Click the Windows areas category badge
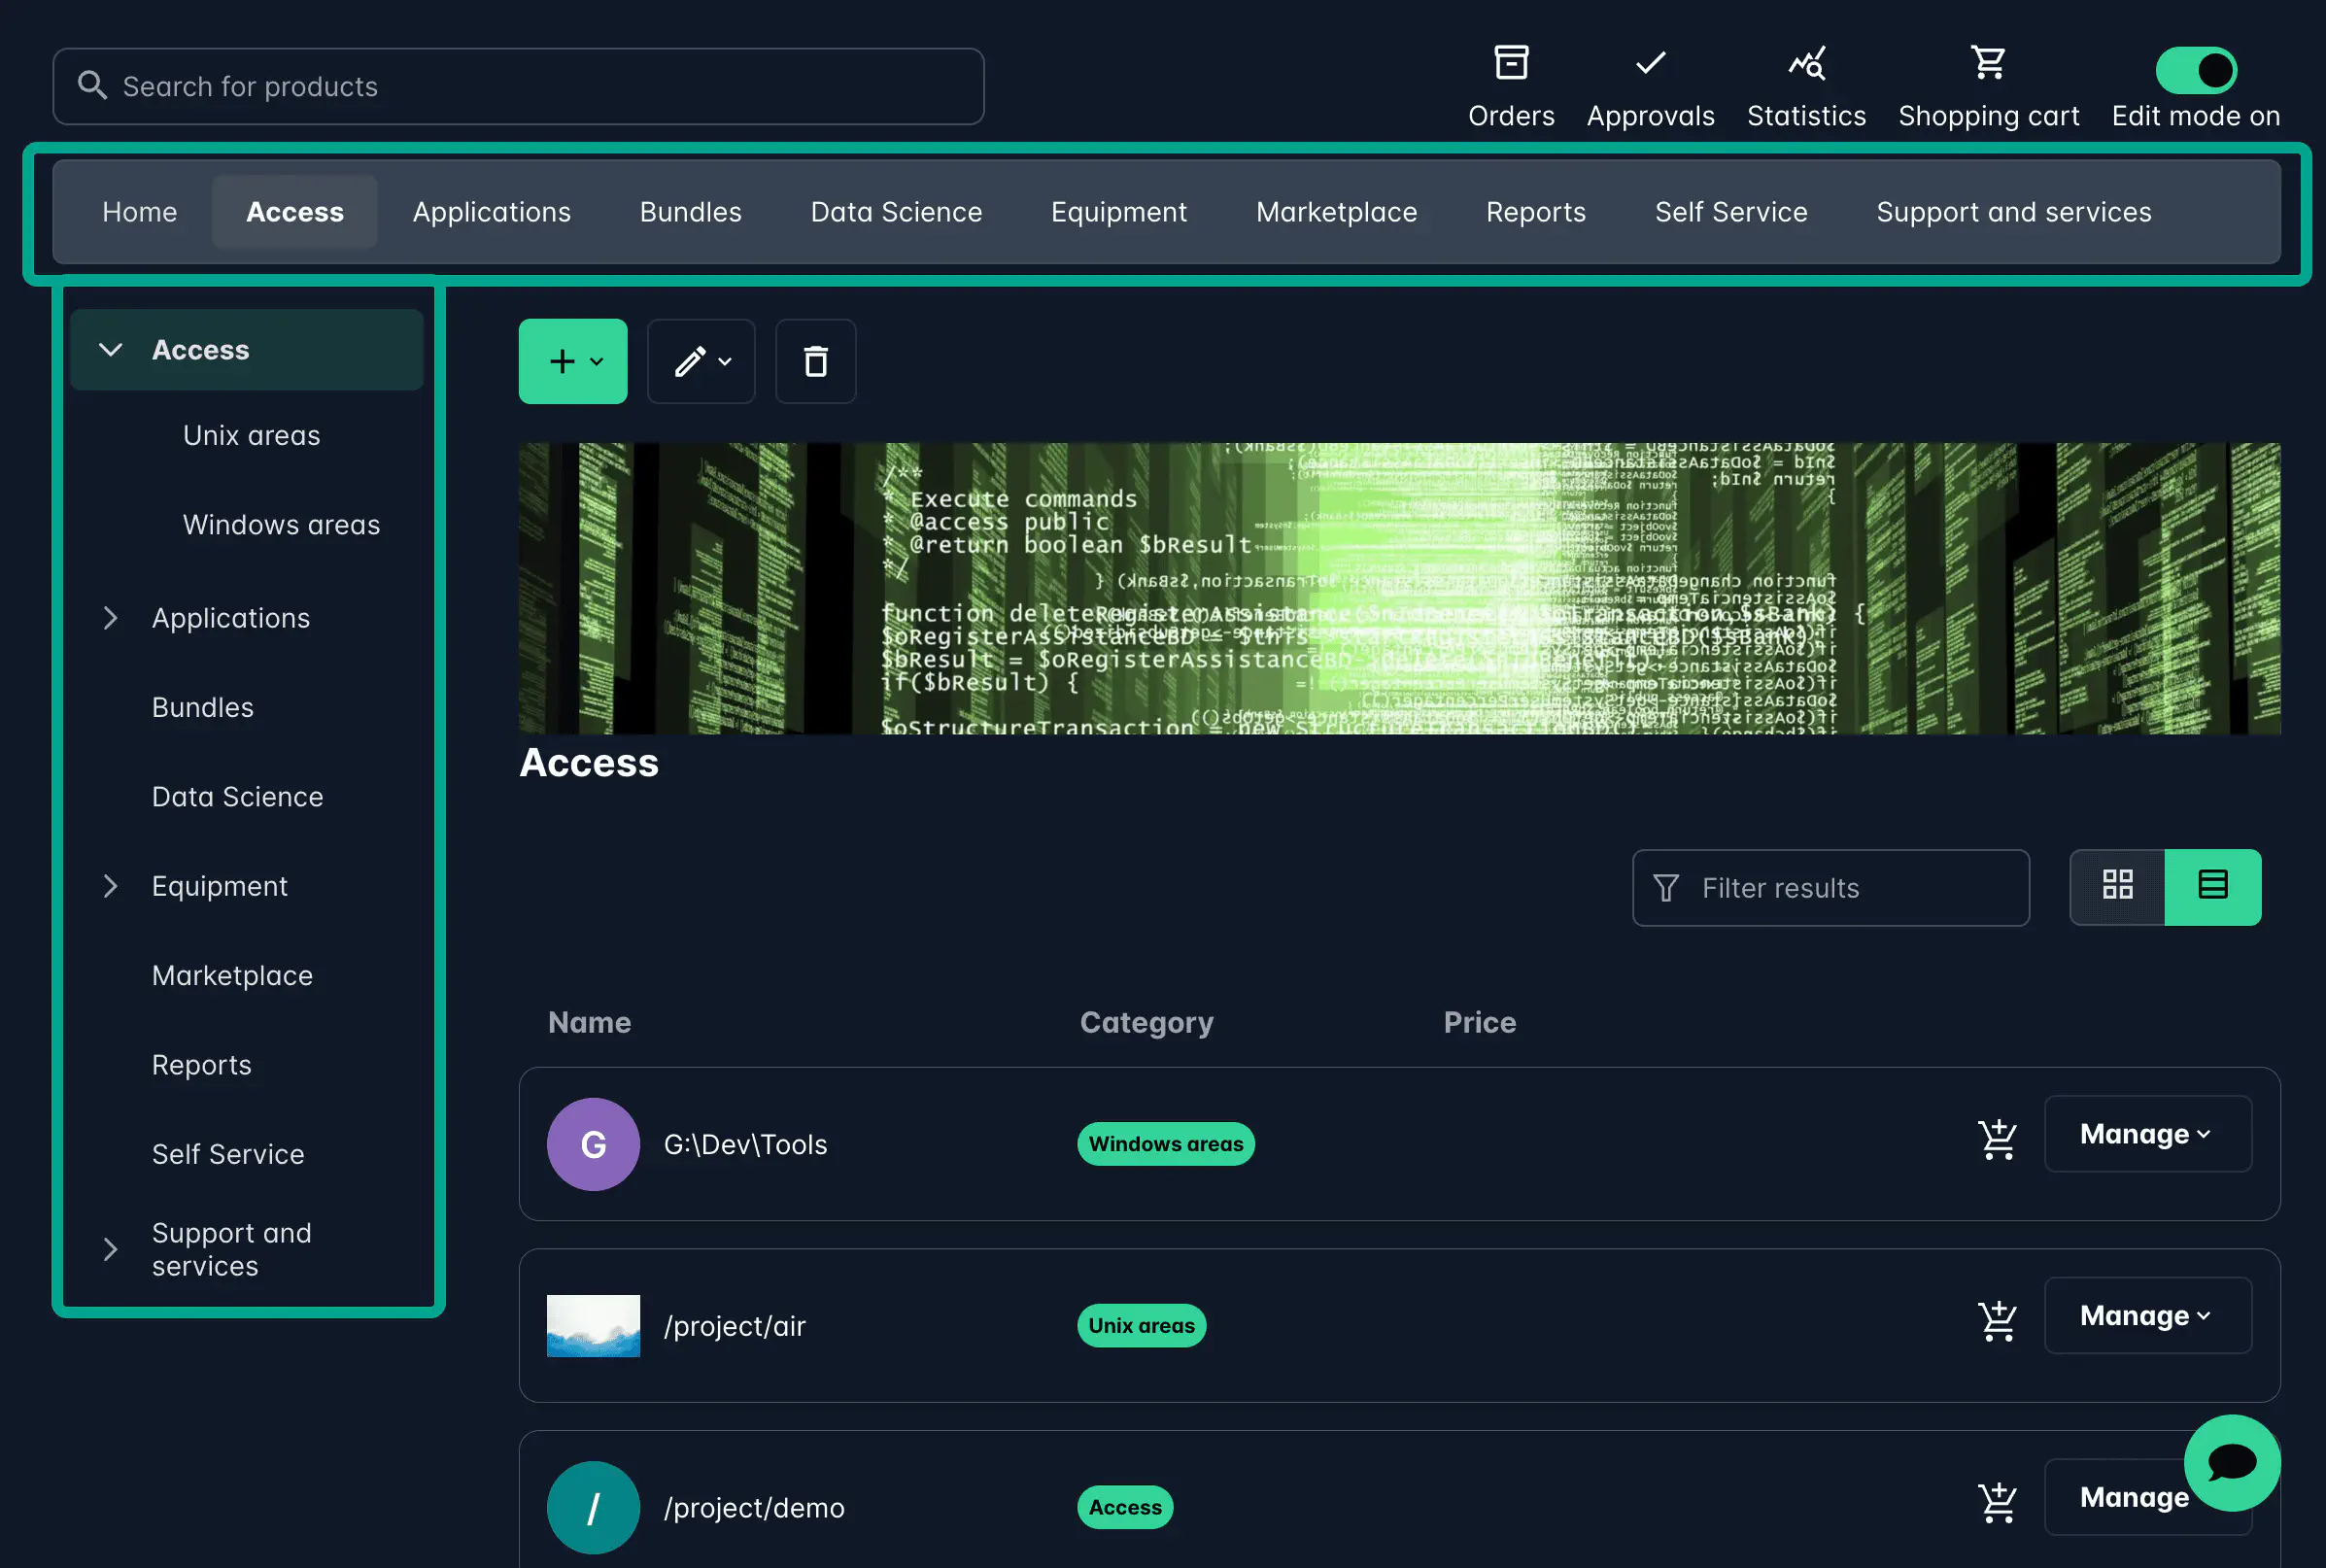Screen dimensions: 2326x1568 click(1165, 1144)
